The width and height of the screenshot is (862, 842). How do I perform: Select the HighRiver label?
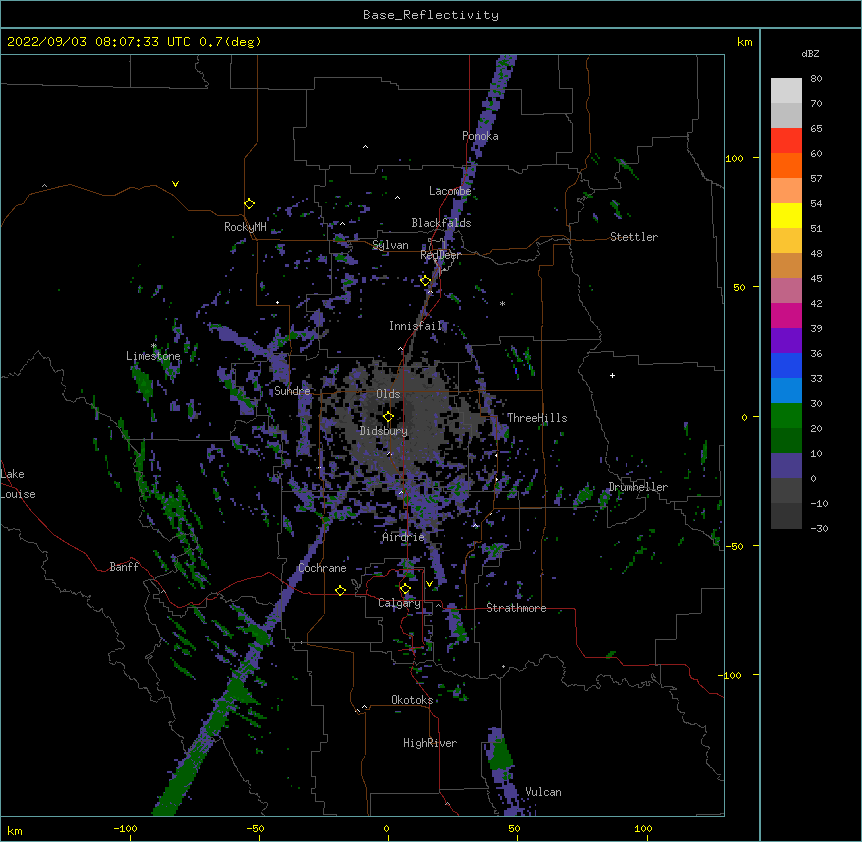430,743
